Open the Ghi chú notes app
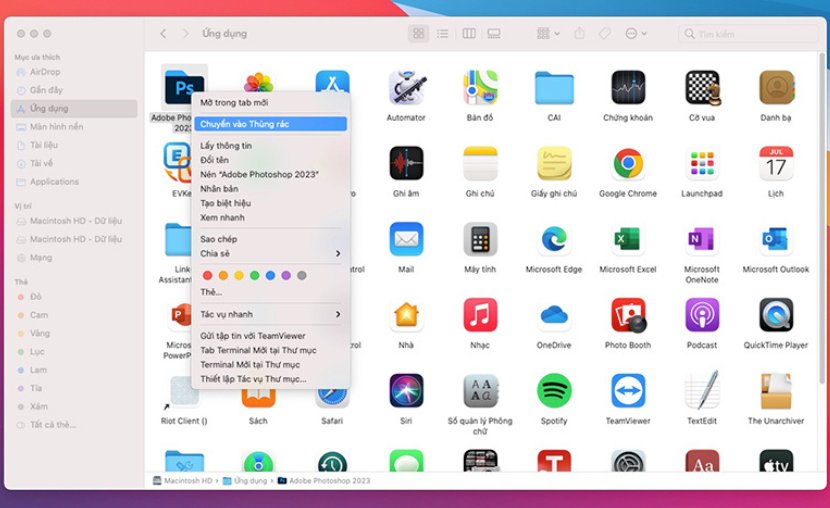The image size is (830, 508). (480, 163)
